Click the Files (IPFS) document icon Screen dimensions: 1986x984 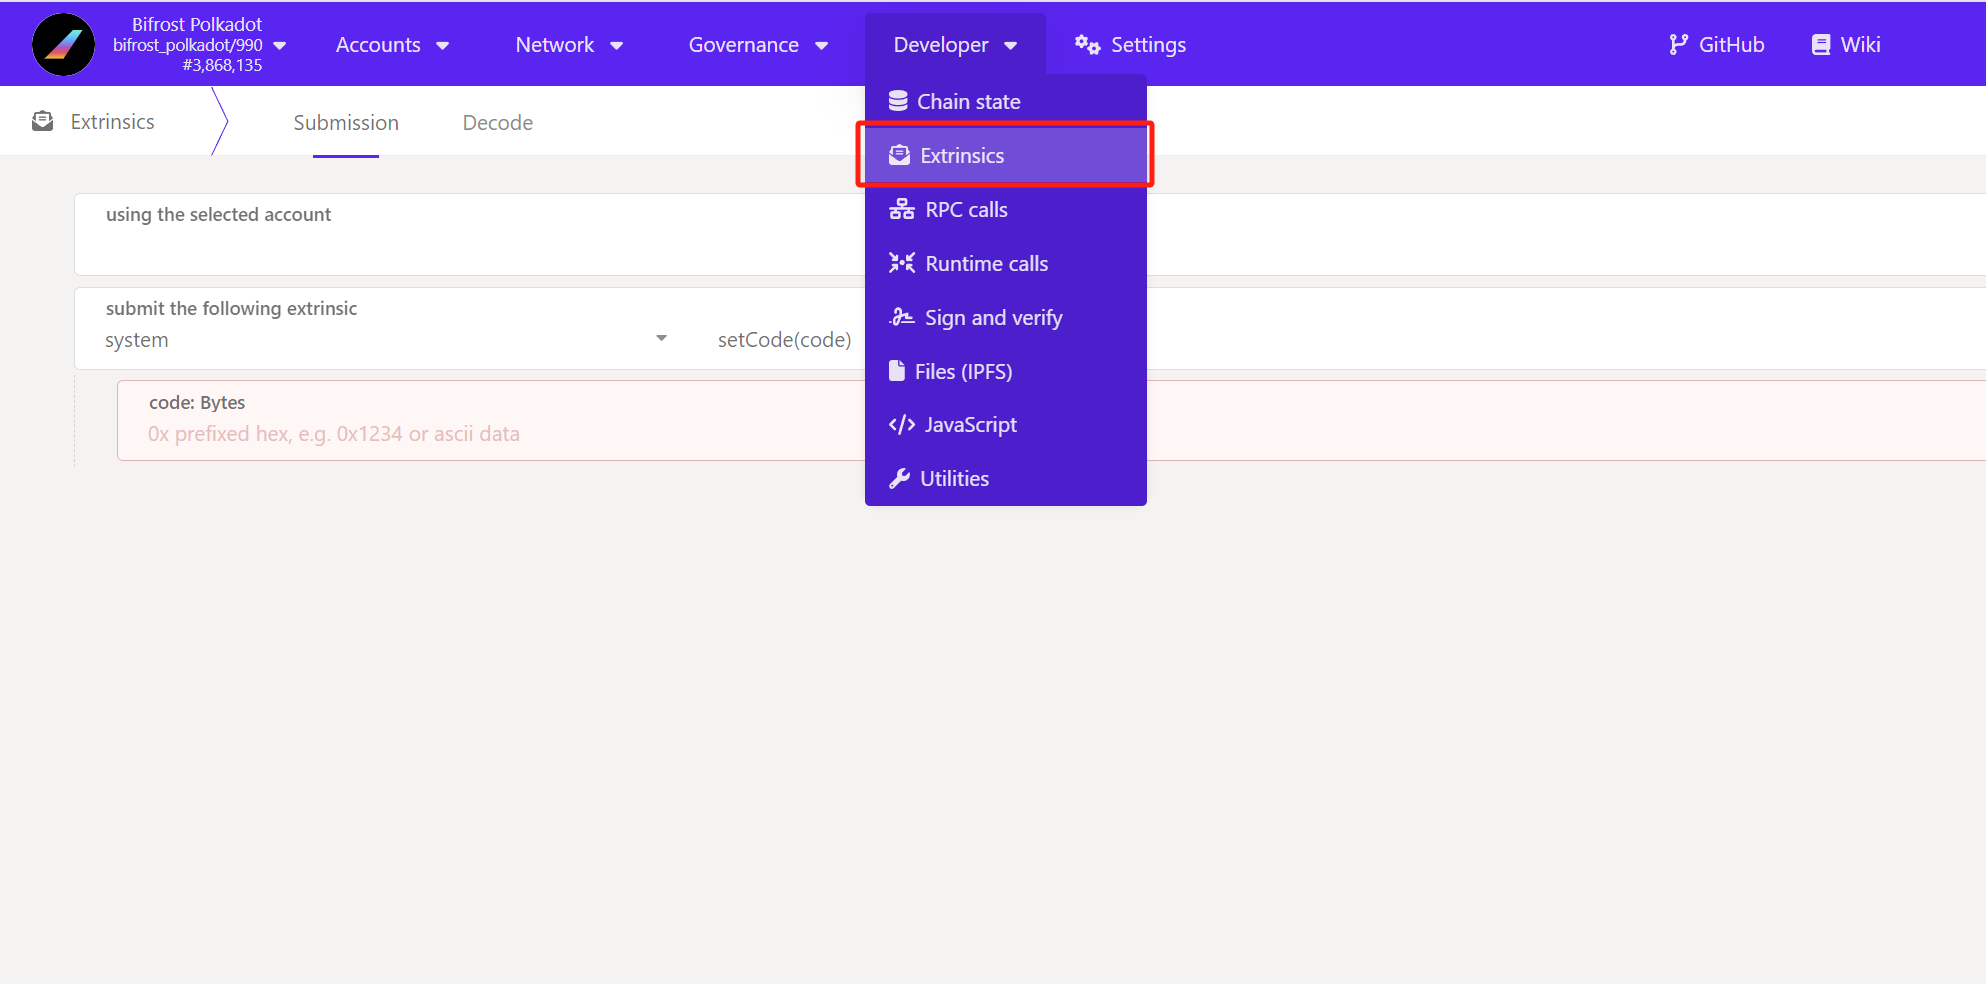[x=897, y=372]
